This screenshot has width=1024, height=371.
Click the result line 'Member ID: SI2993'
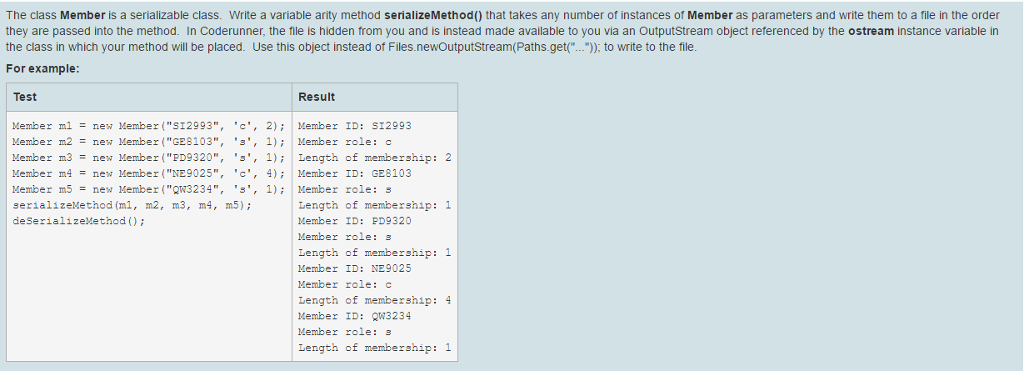pyautogui.click(x=355, y=126)
